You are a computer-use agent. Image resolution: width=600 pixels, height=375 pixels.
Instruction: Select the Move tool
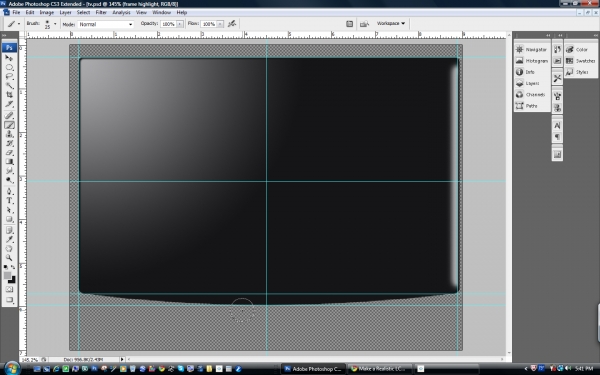pos(9,58)
